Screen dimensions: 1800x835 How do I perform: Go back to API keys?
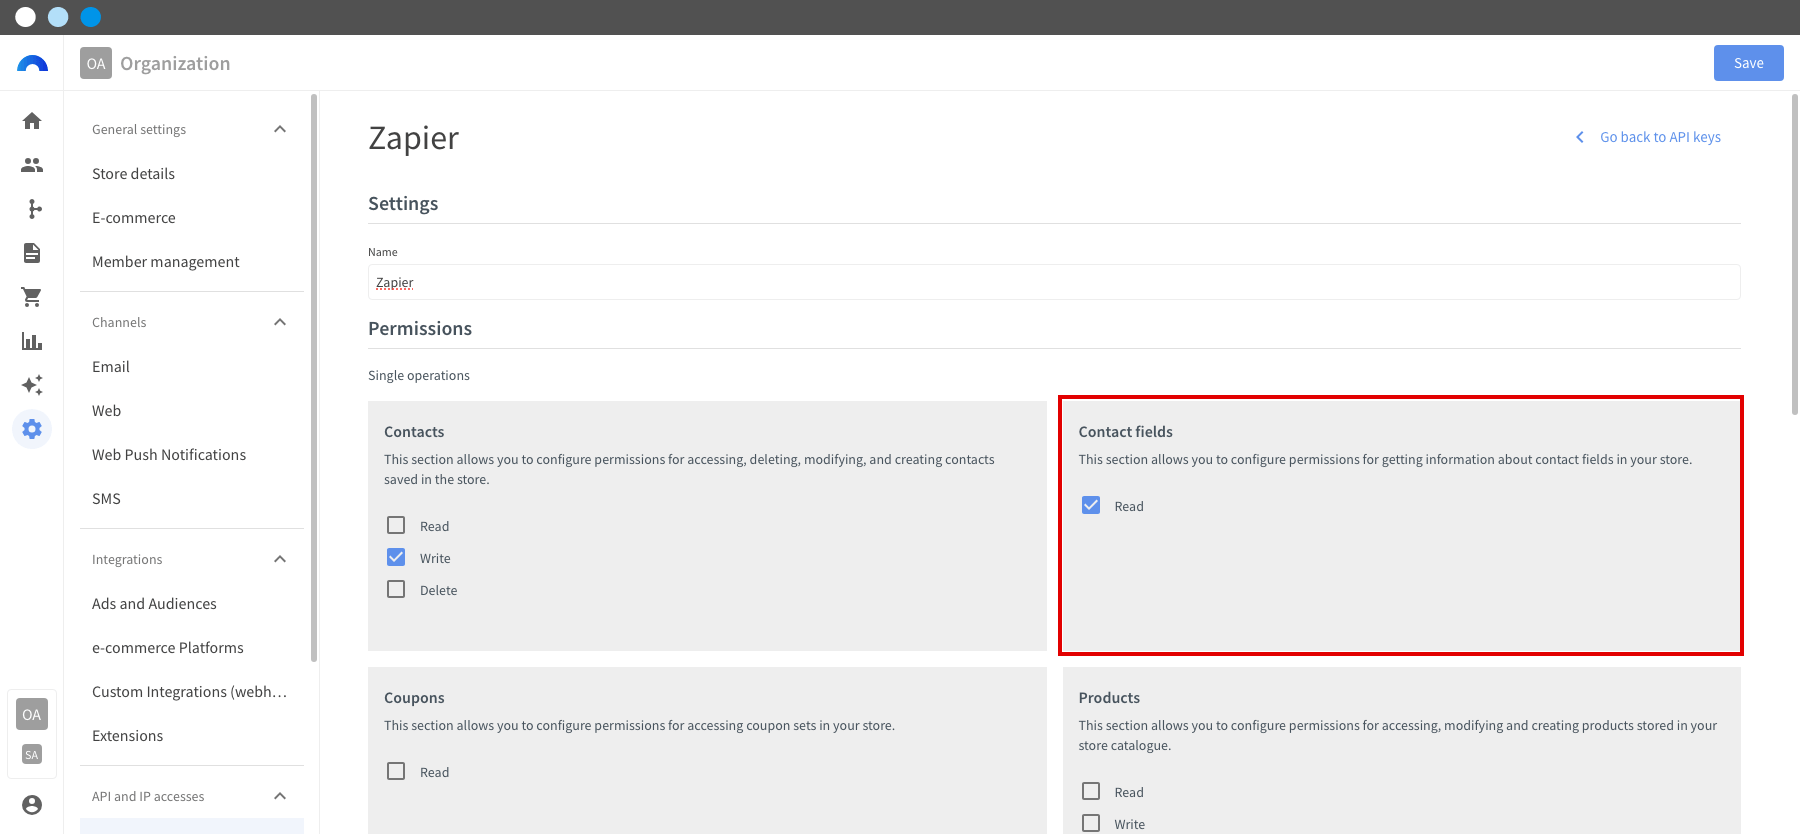click(1660, 137)
